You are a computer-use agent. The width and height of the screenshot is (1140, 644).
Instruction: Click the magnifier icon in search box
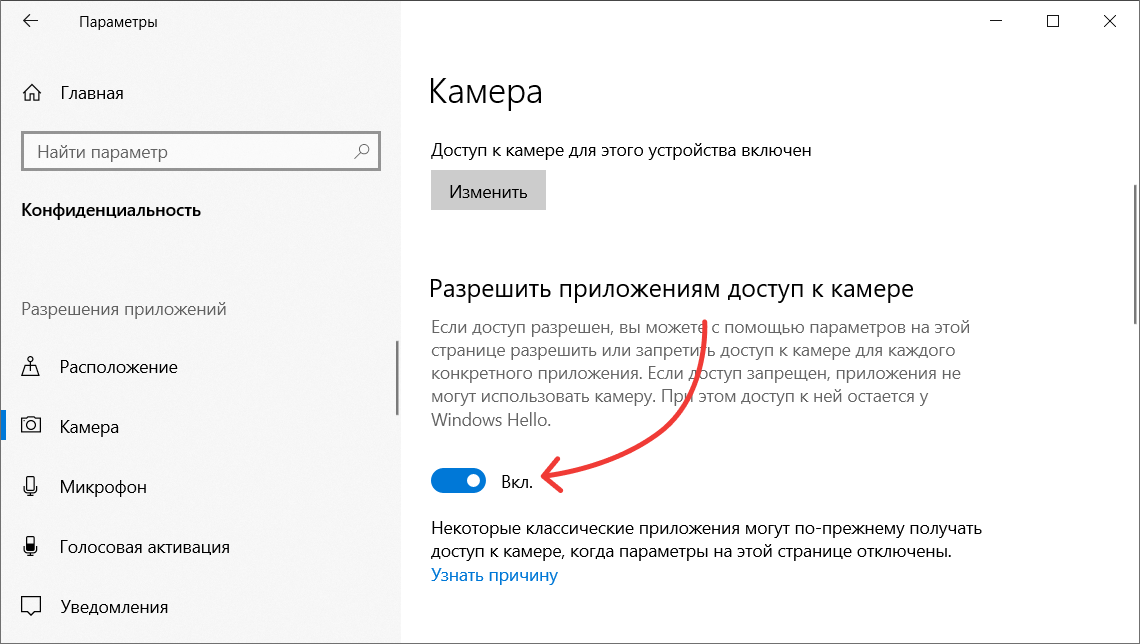pyautogui.click(x=362, y=152)
